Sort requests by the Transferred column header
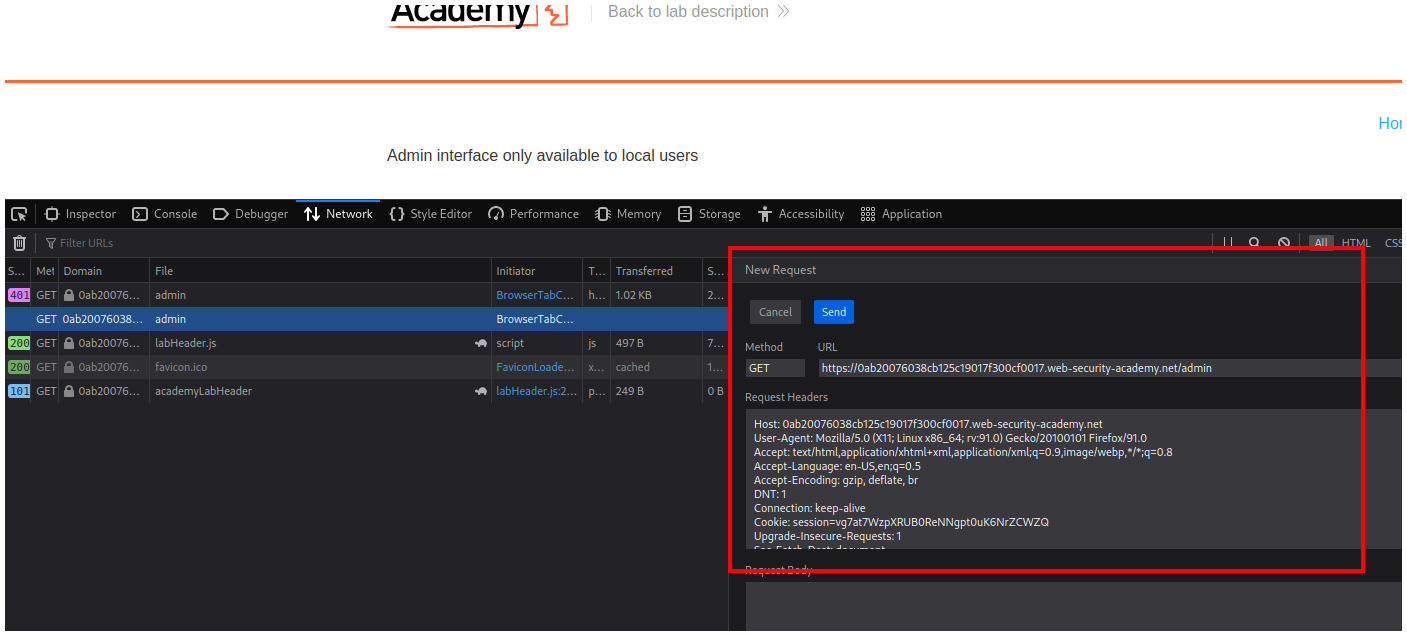This screenshot has width=1407, height=636. [644, 271]
